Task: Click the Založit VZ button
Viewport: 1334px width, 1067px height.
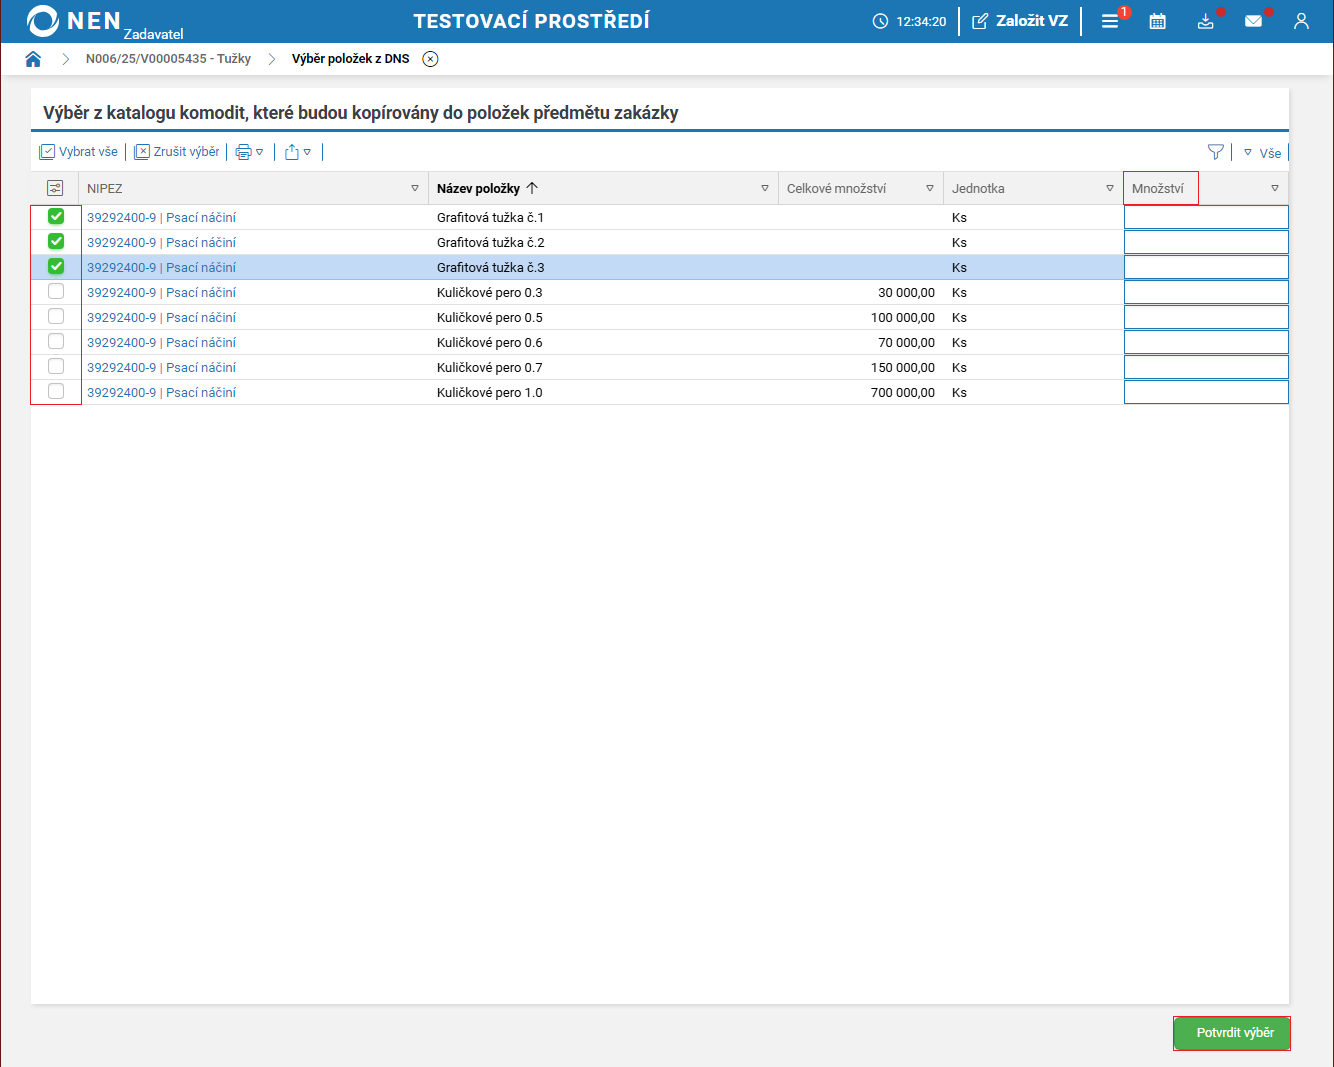Action: click(x=1020, y=21)
